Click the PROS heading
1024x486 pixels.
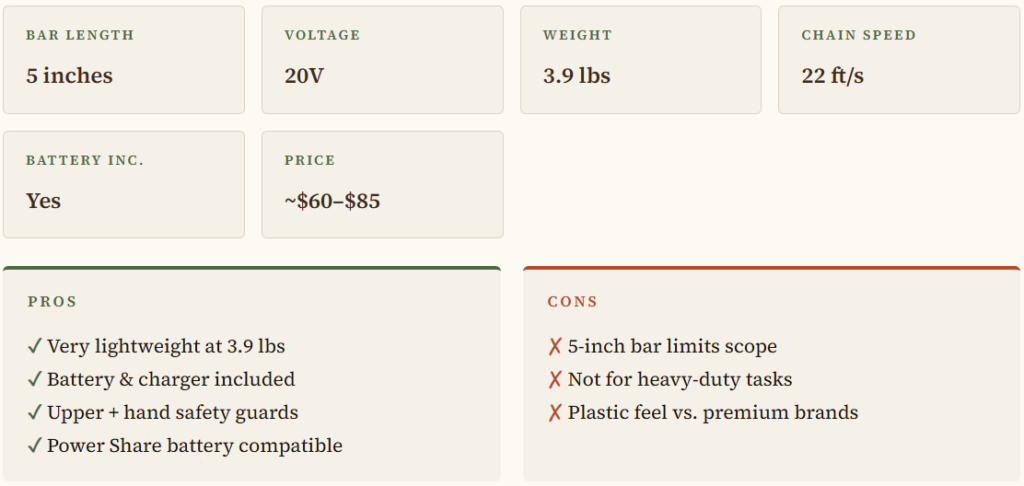point(52,301)
